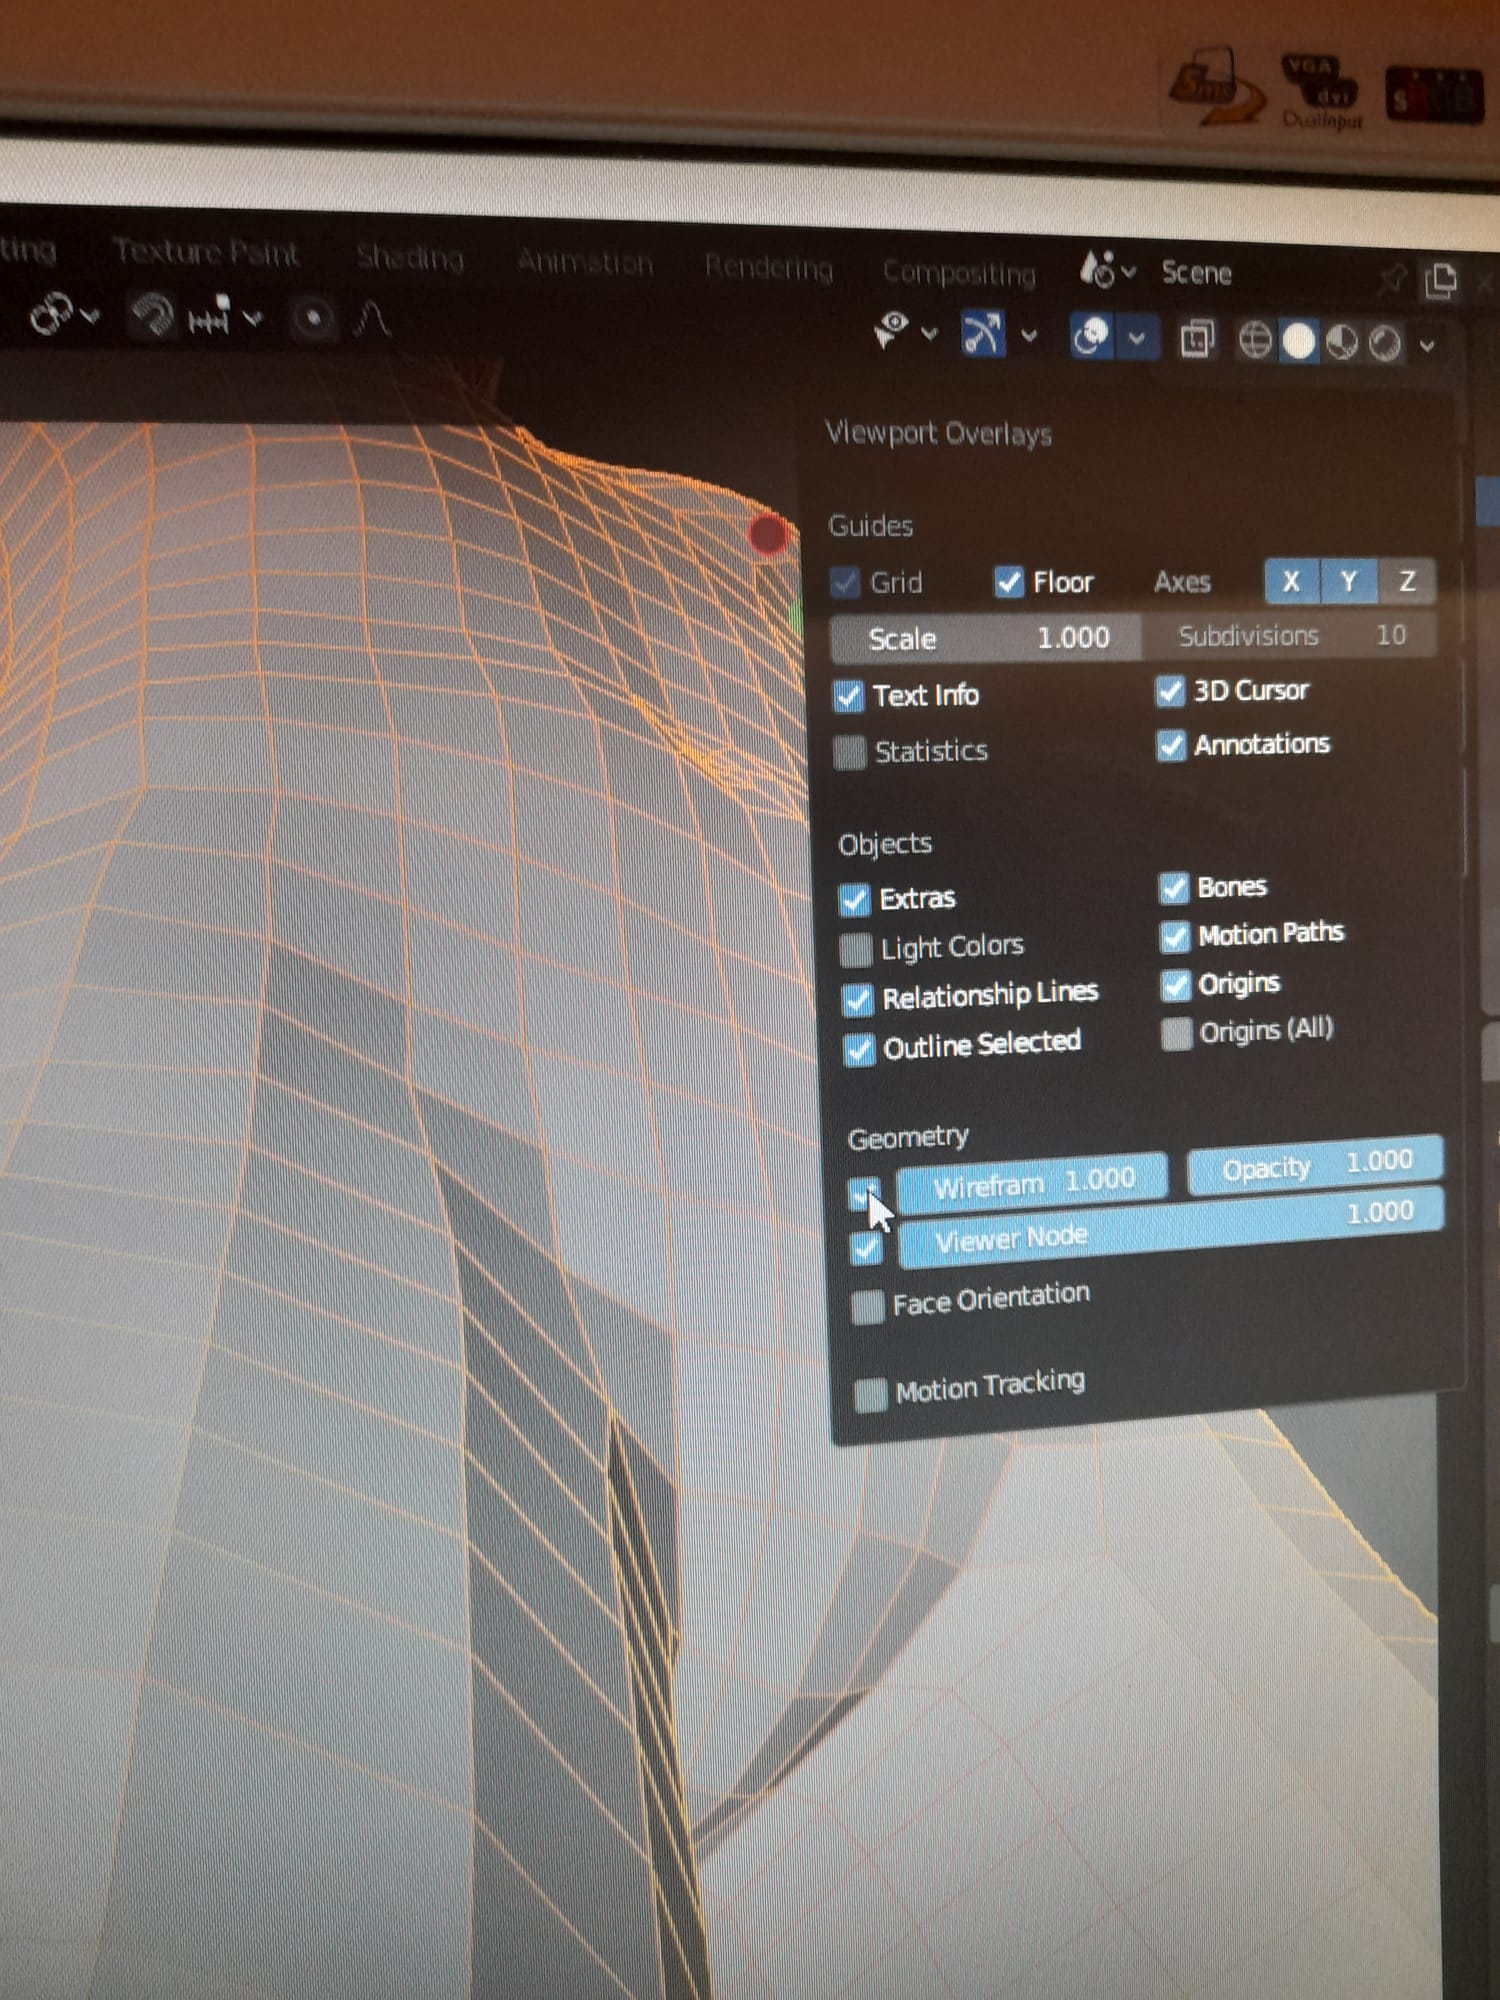
Task: Click the Wireframe threshold slider
Action: pos(1032,1181)
